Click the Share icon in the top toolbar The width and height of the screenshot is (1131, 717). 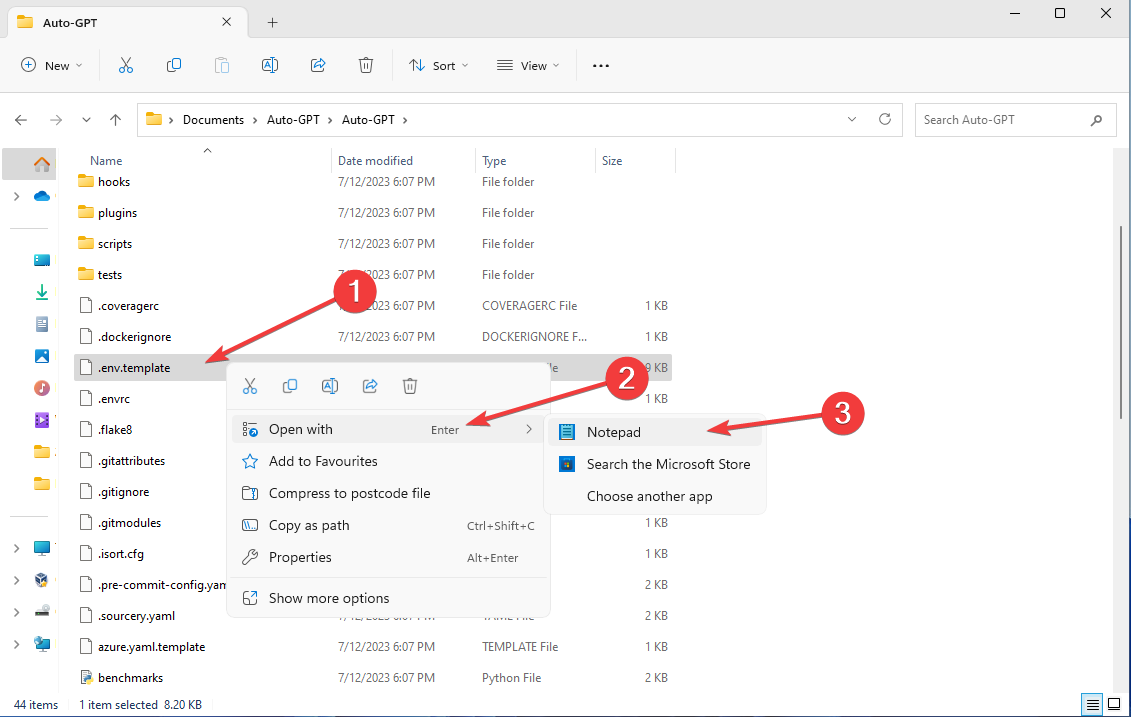[318, 66]
